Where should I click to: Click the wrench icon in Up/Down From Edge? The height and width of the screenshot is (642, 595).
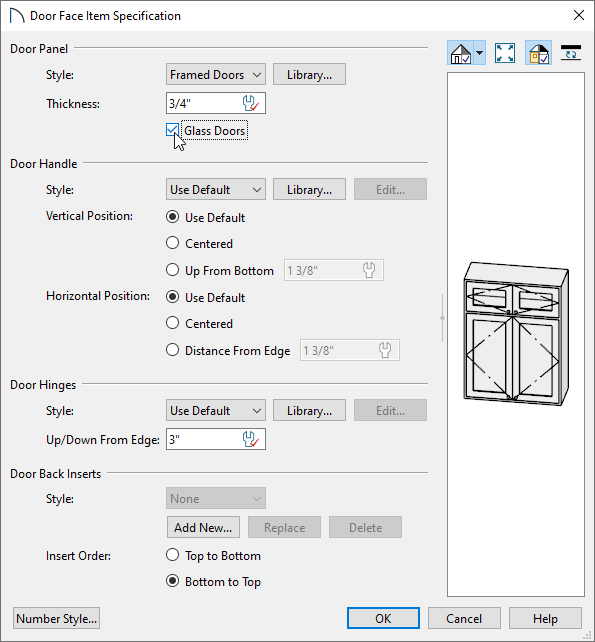point(251,439)
